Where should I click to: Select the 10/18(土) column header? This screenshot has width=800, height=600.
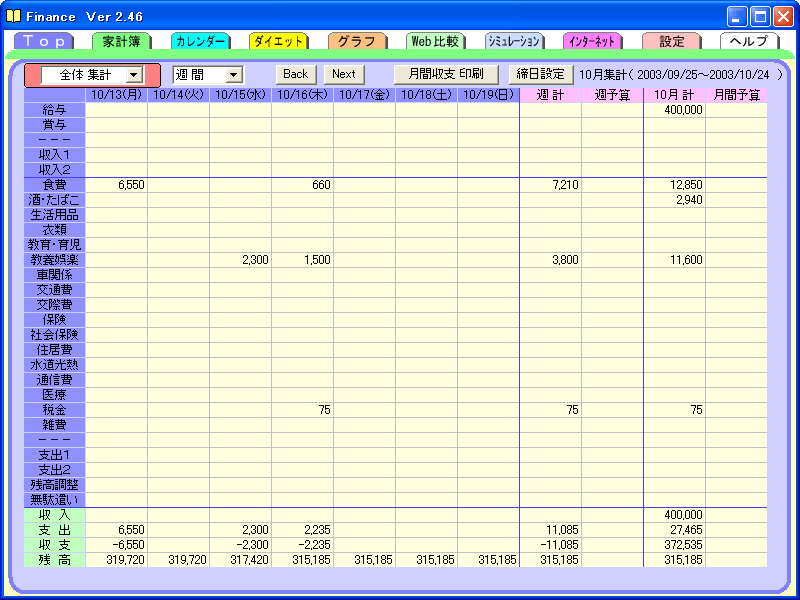427,95
